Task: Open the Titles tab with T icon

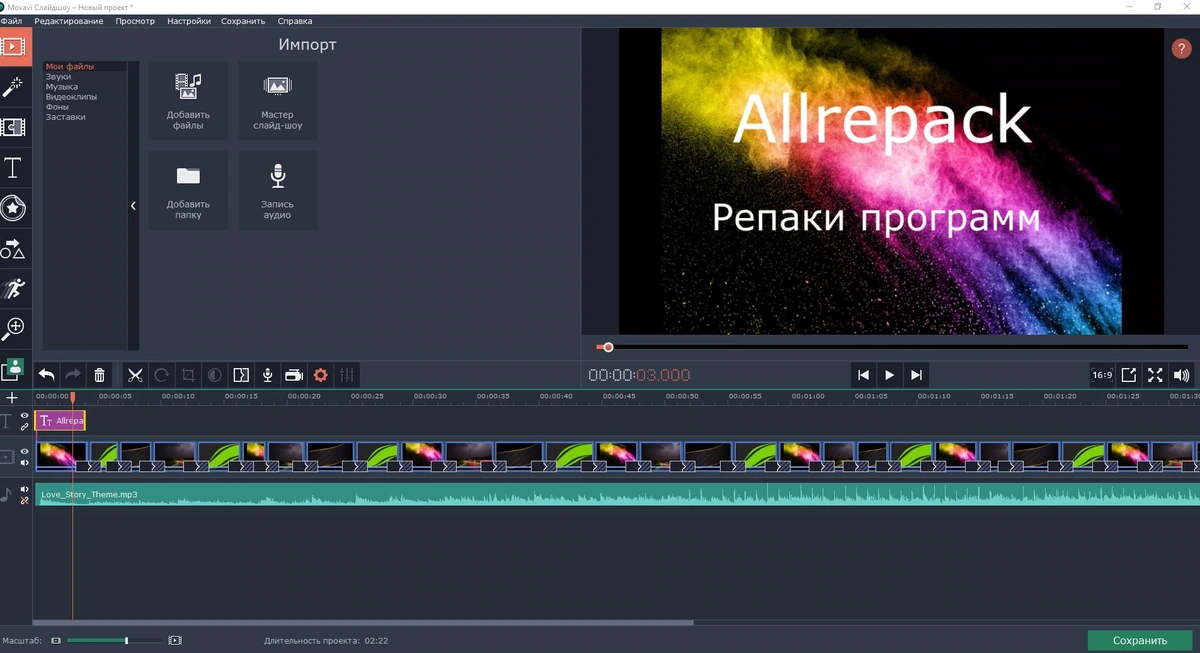Action: (14, 167)
